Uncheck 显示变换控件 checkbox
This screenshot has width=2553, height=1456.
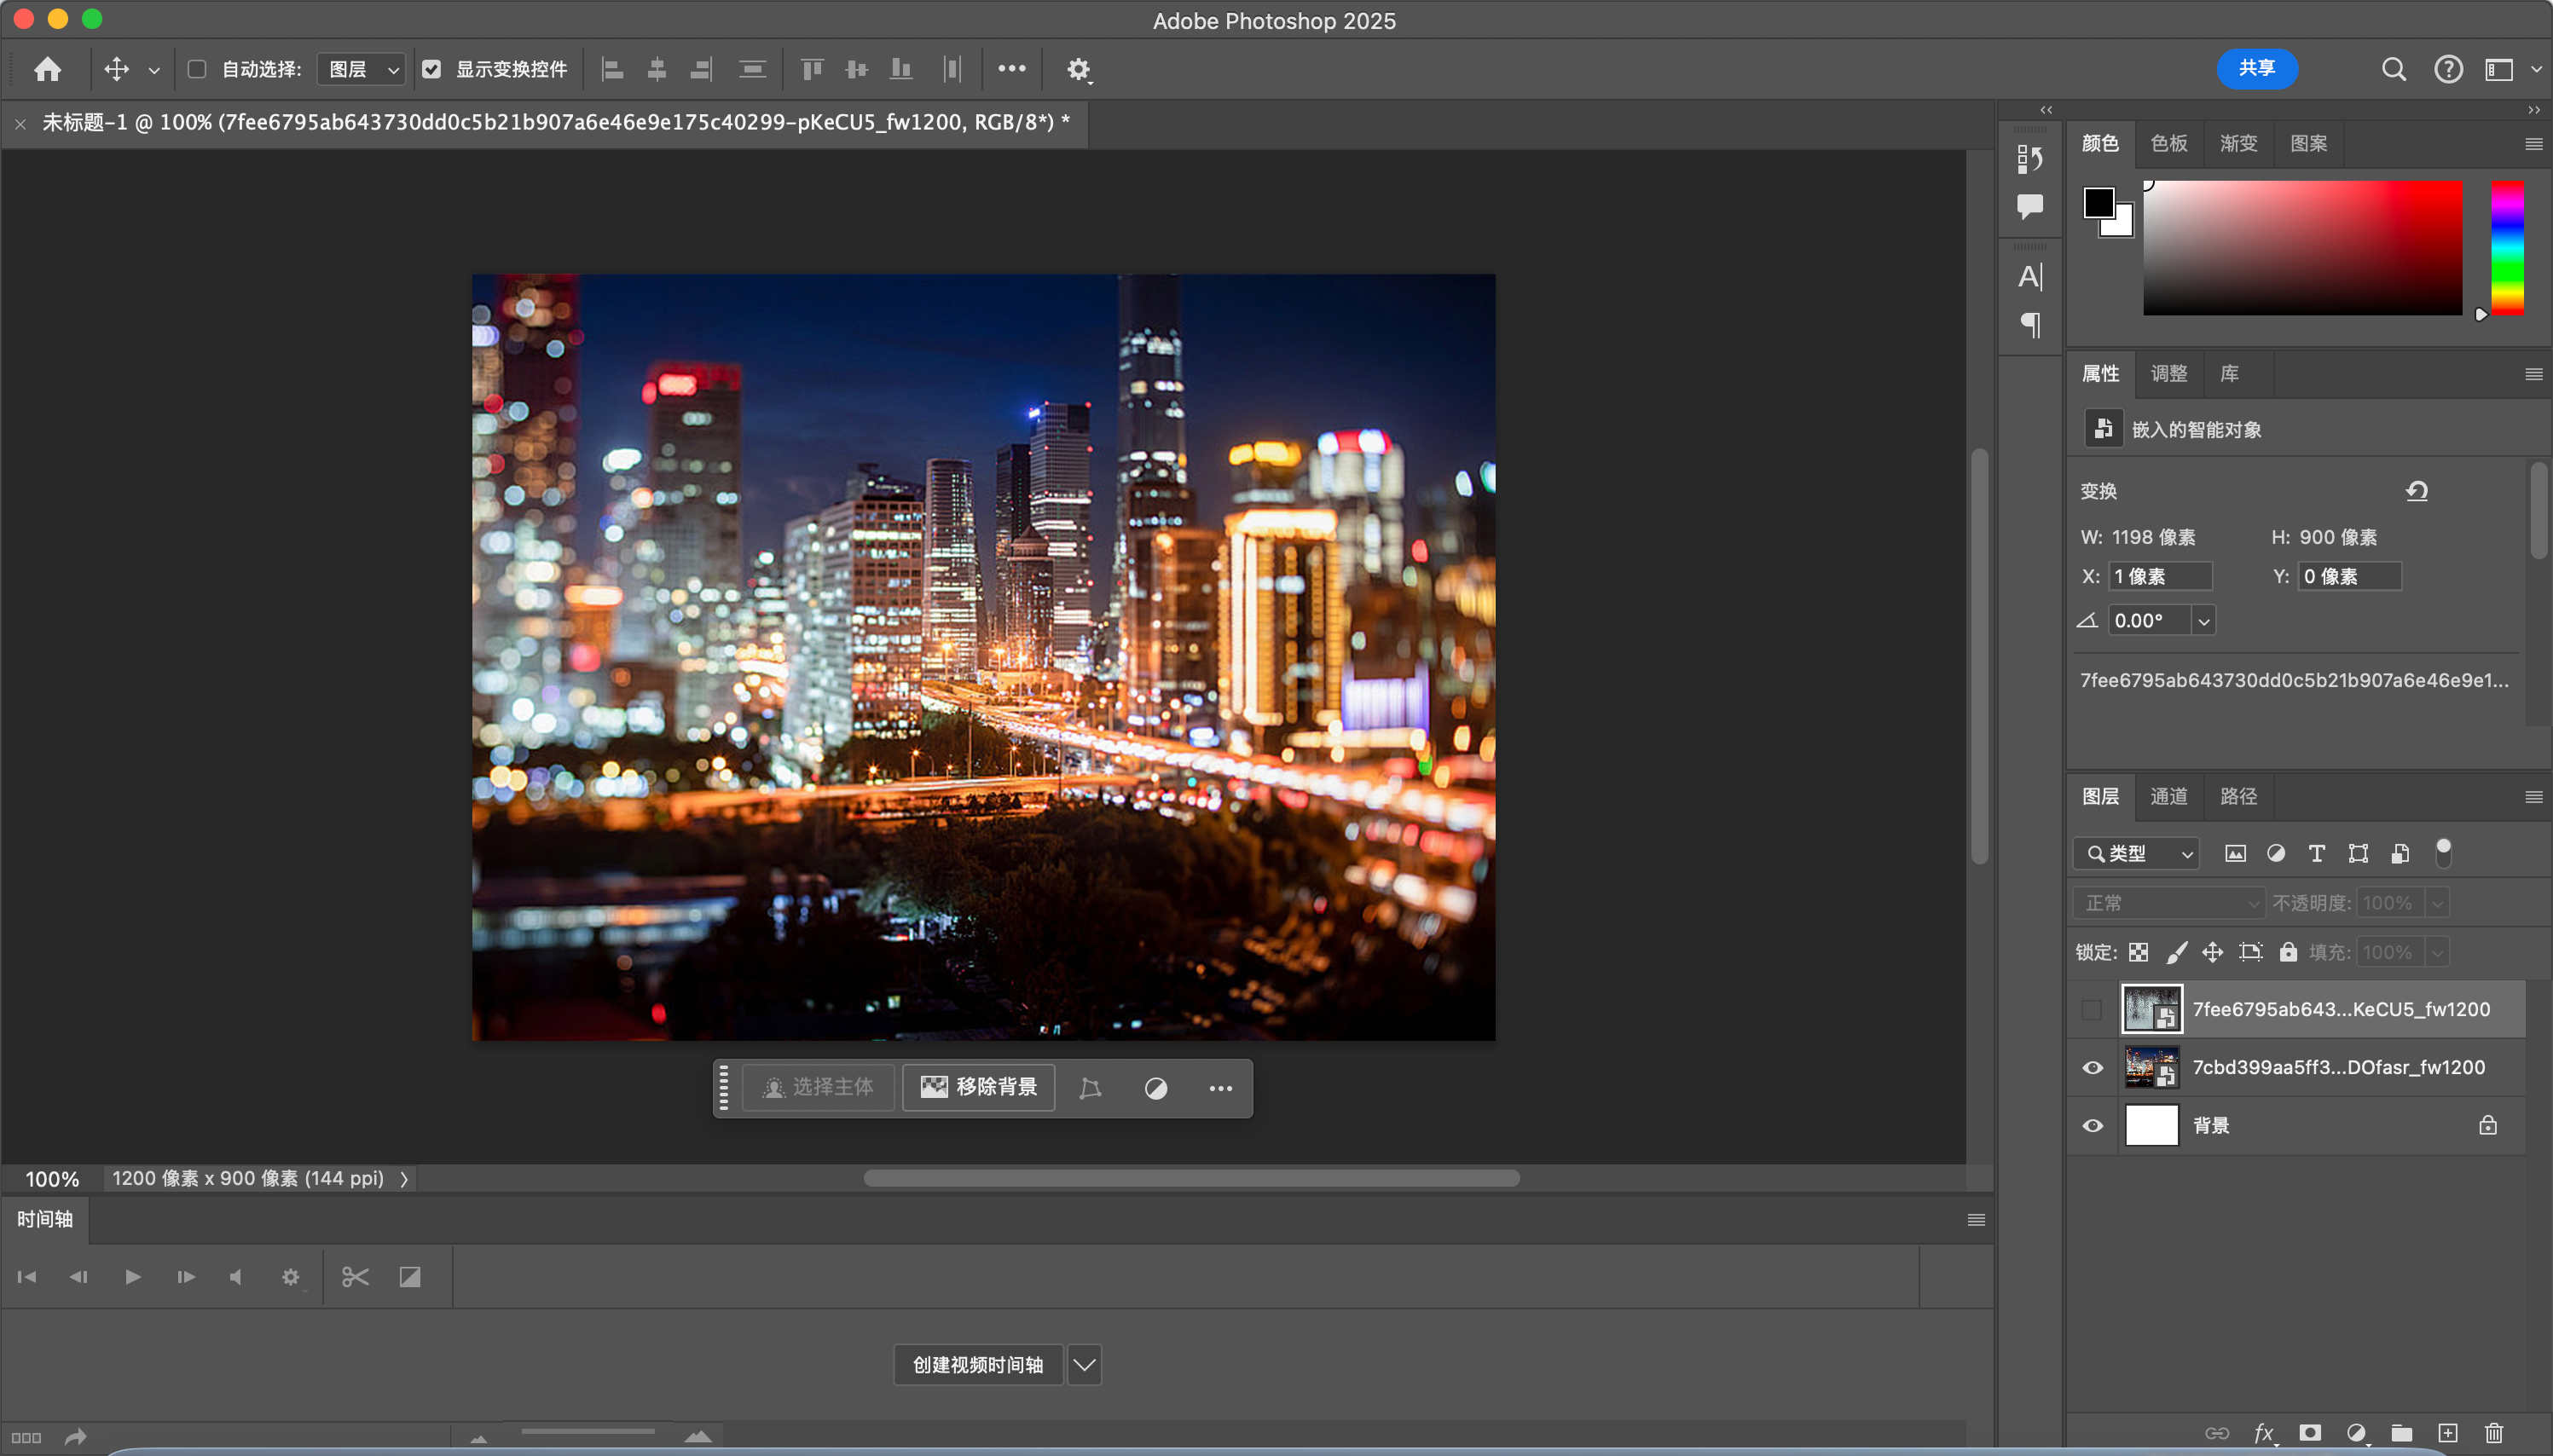coord(431,69)
